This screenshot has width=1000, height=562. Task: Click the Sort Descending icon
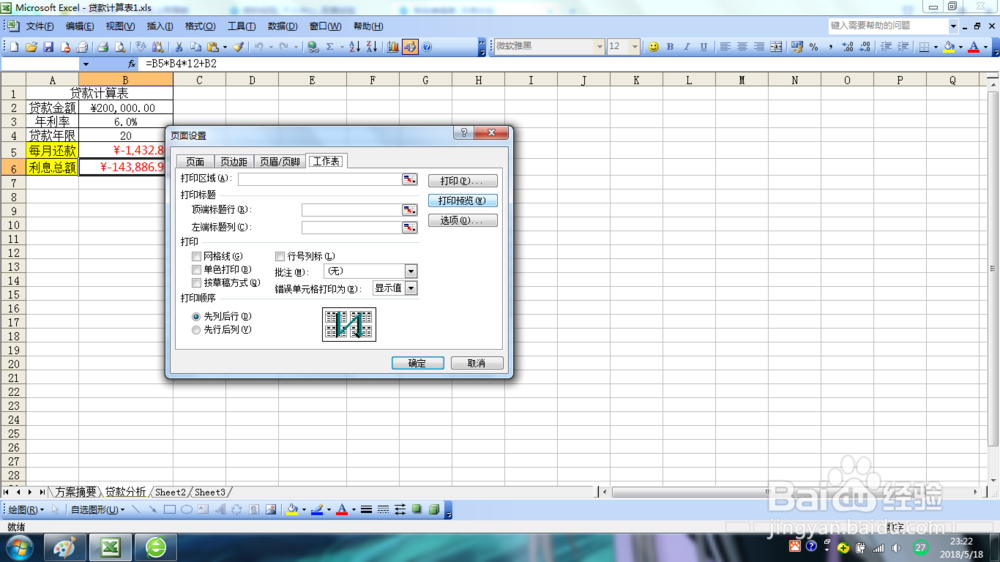372,47
